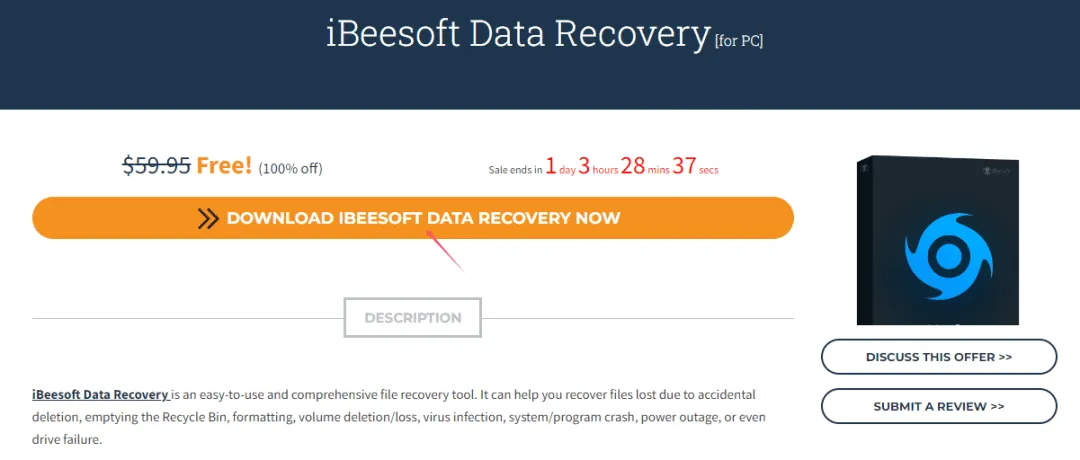Viewport: 1080px width, 460px height.
Task: Click the orange Free! price text
Action: point(224,165)
